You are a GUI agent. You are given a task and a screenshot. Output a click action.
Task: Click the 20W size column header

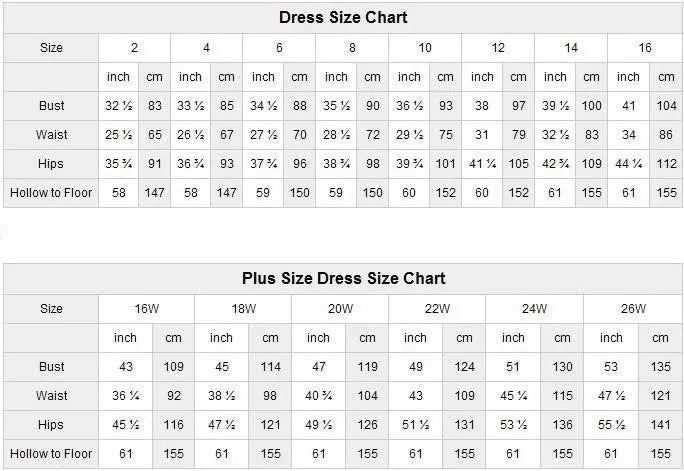[341, 309]
